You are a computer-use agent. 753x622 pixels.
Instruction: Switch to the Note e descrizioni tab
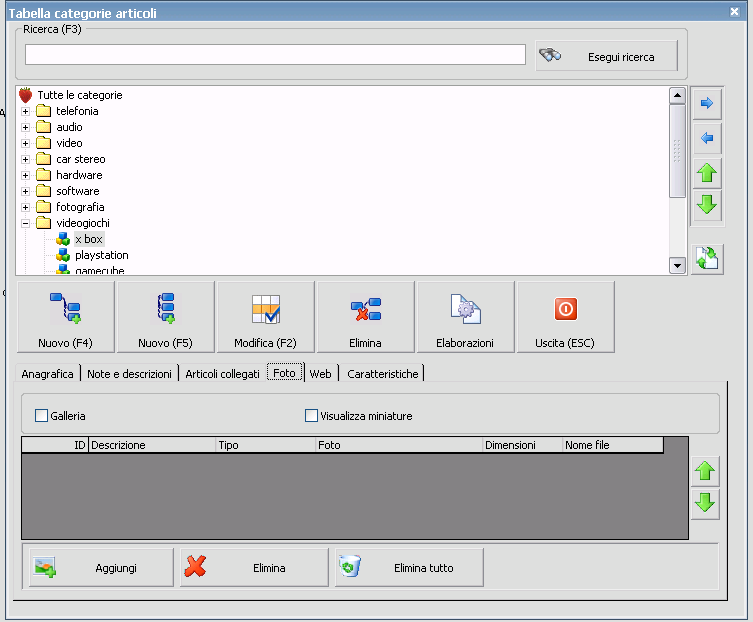click(x=129, y=374)
